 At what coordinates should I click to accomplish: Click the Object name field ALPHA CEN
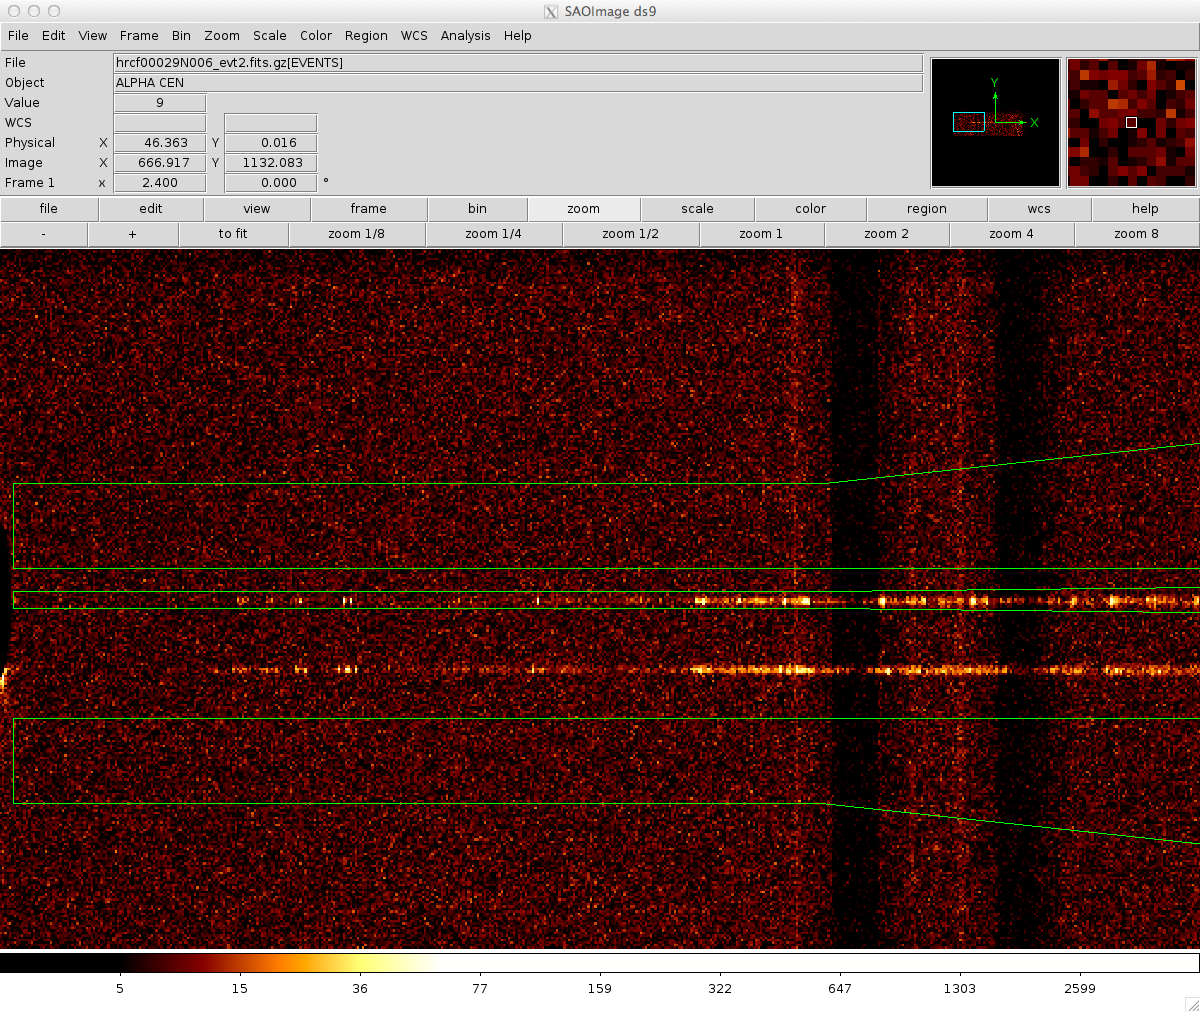tap(518, 83)
